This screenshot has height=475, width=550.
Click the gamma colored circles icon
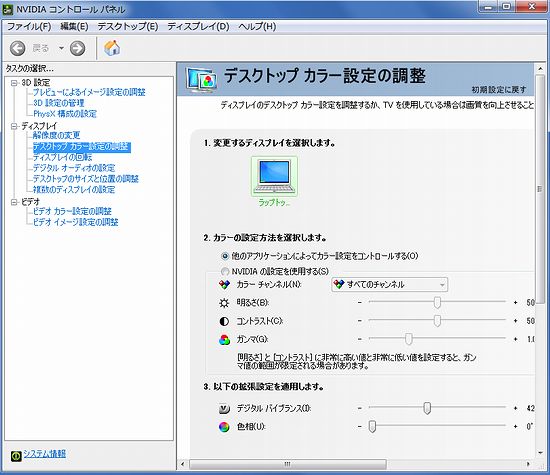[x=224, y=340]
